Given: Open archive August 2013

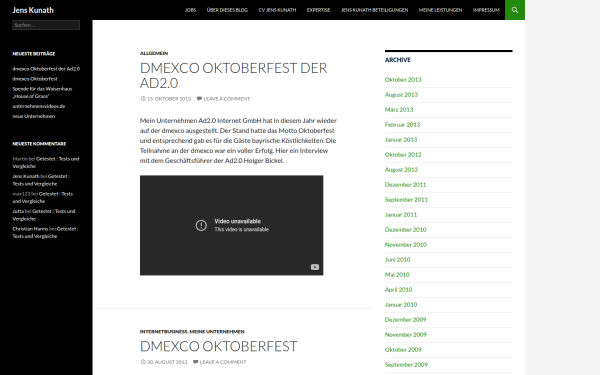Looking at the screenshot, I should pos(401,95).
